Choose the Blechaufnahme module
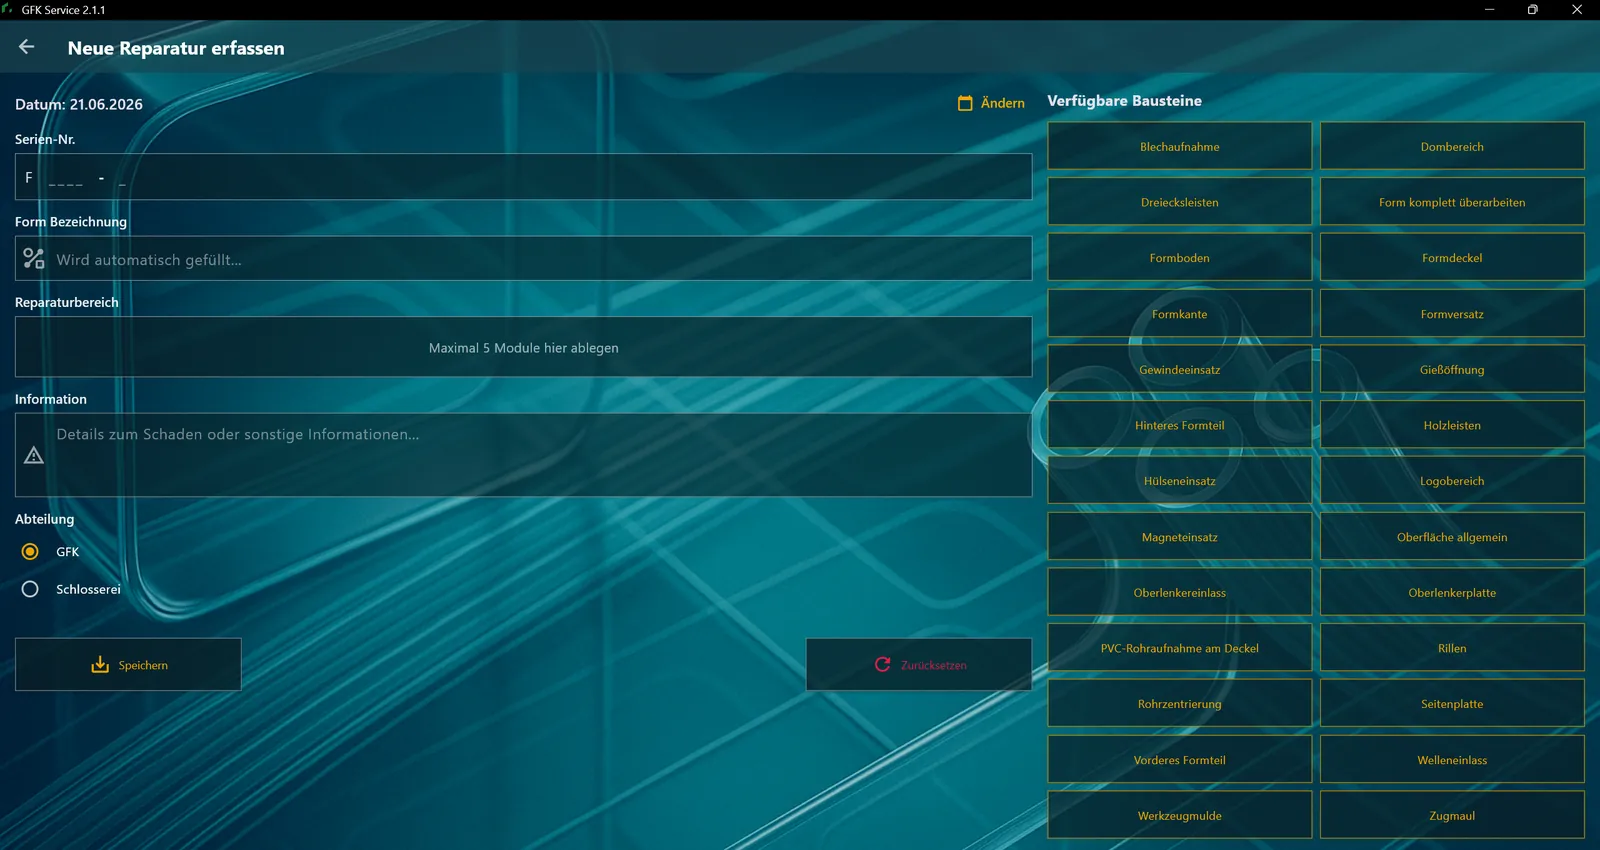Viewport: 1600px width, 850px height. coord(1179,146)
